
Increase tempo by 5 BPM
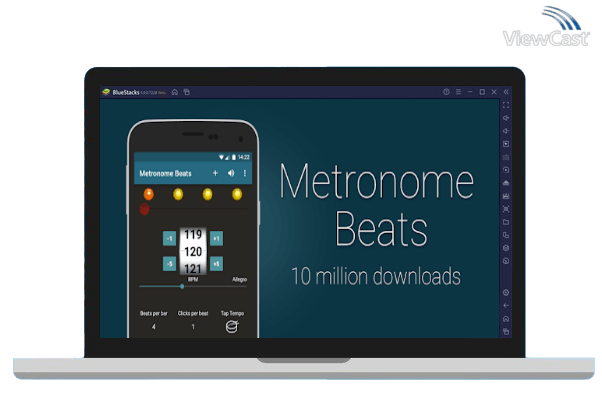click(x=217, y=264)
